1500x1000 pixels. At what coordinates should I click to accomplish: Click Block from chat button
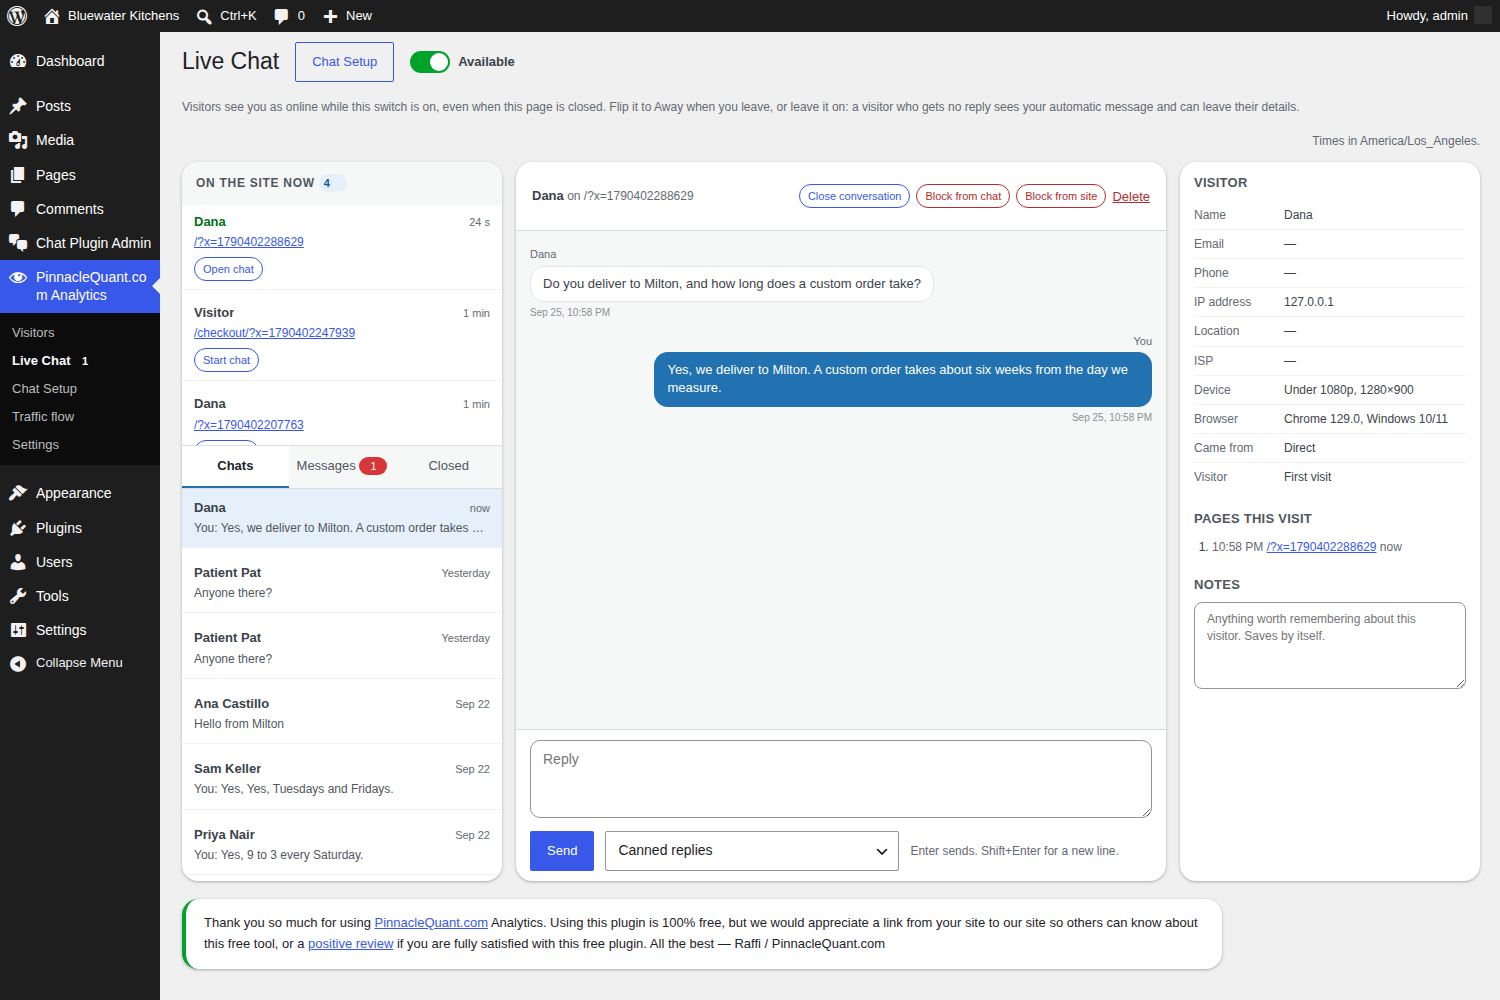(963, 196)
